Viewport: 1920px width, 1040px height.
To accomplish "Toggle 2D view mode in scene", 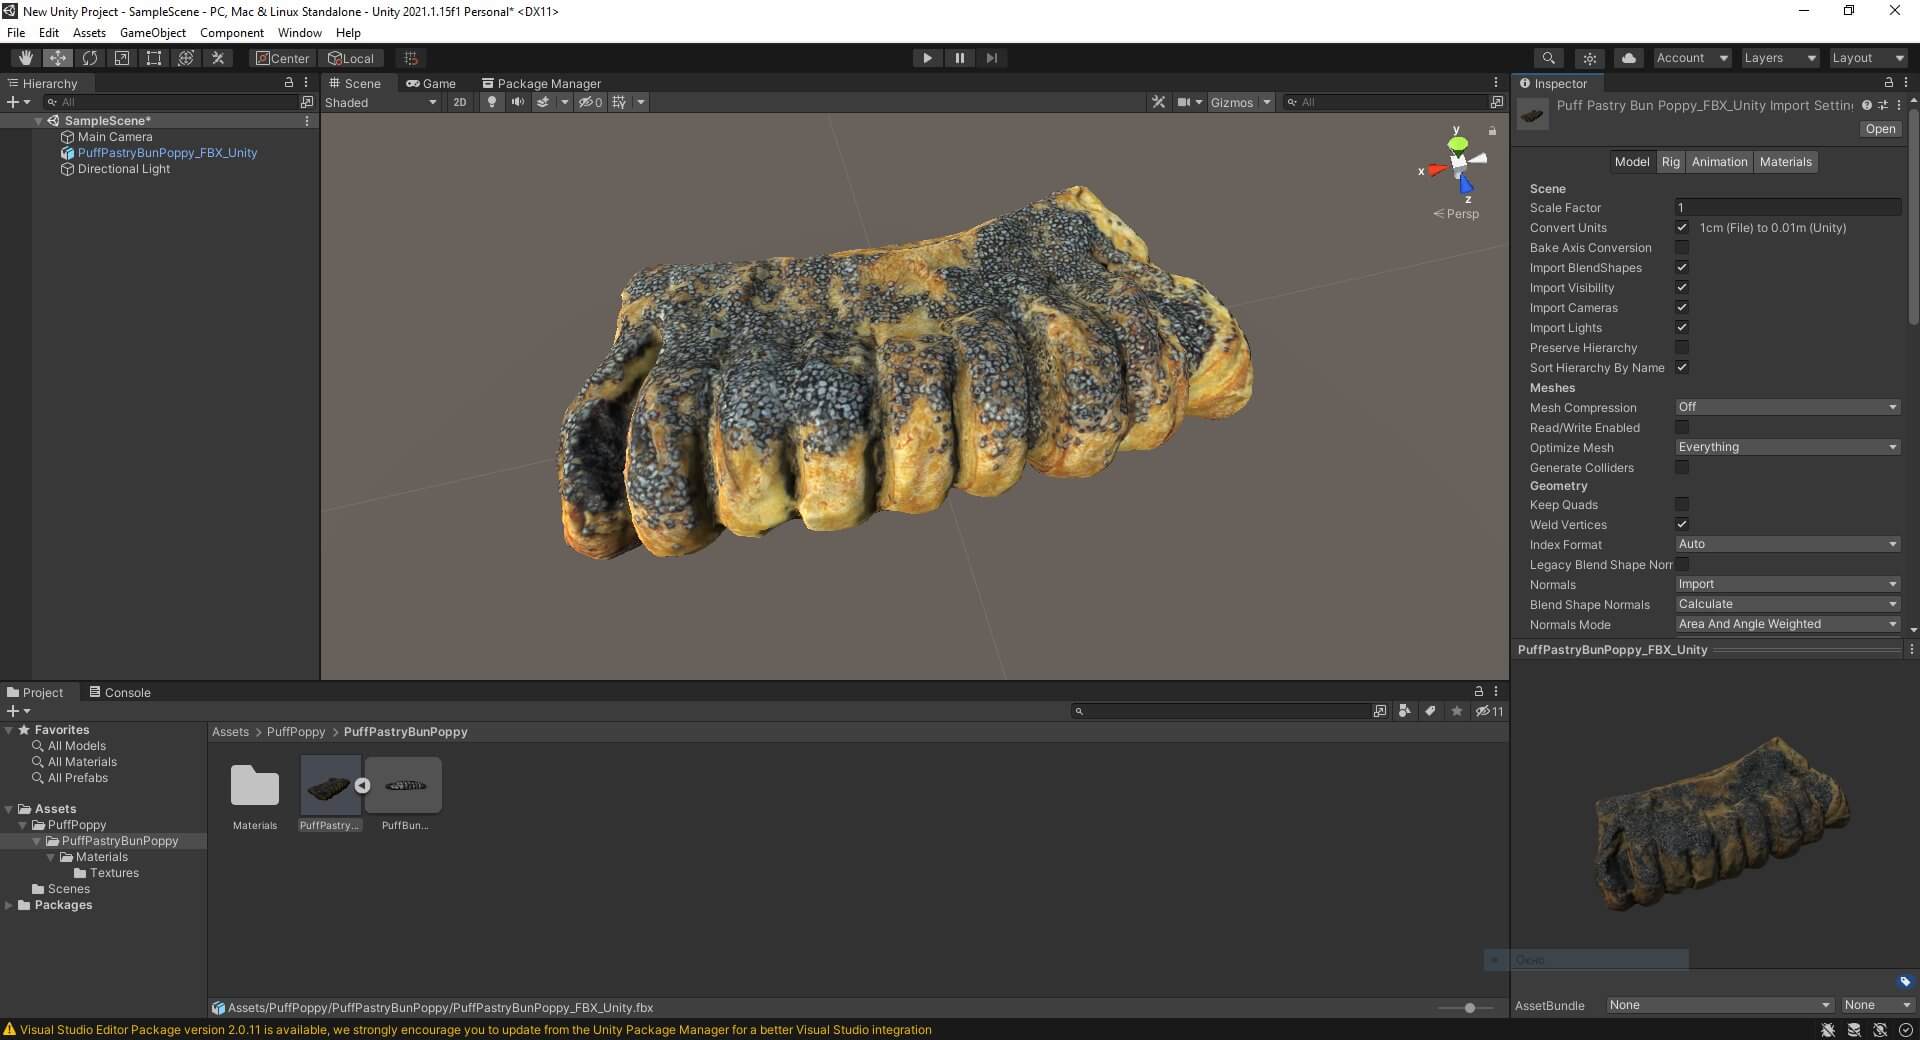I will click(x=459, y=102).
